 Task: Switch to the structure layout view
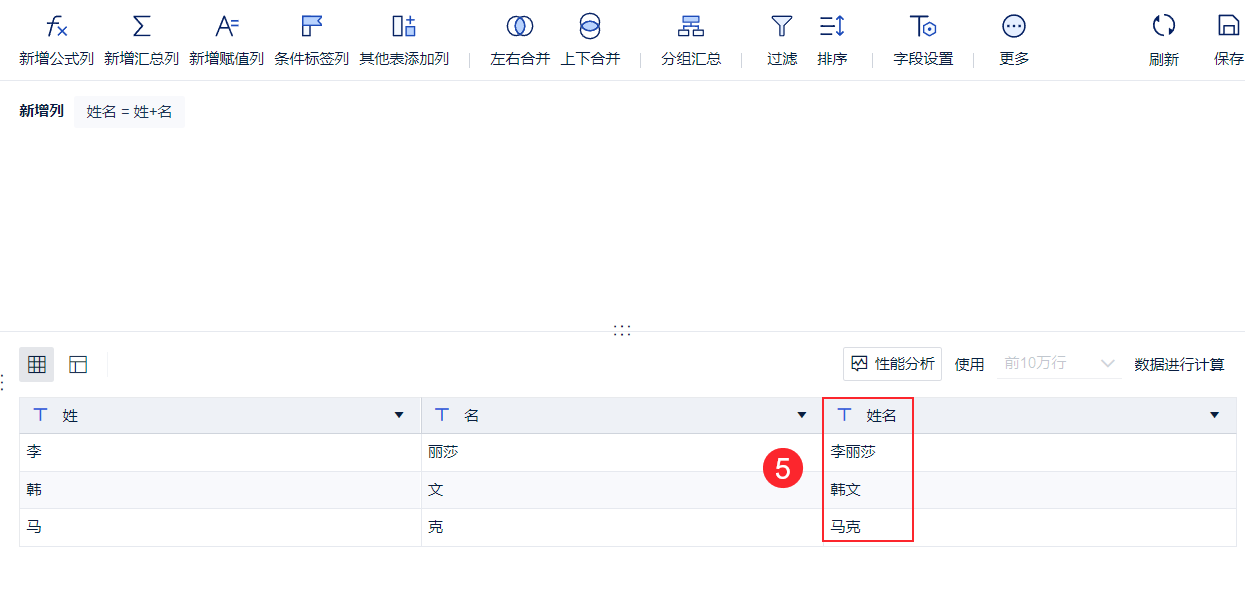point(78,365)
